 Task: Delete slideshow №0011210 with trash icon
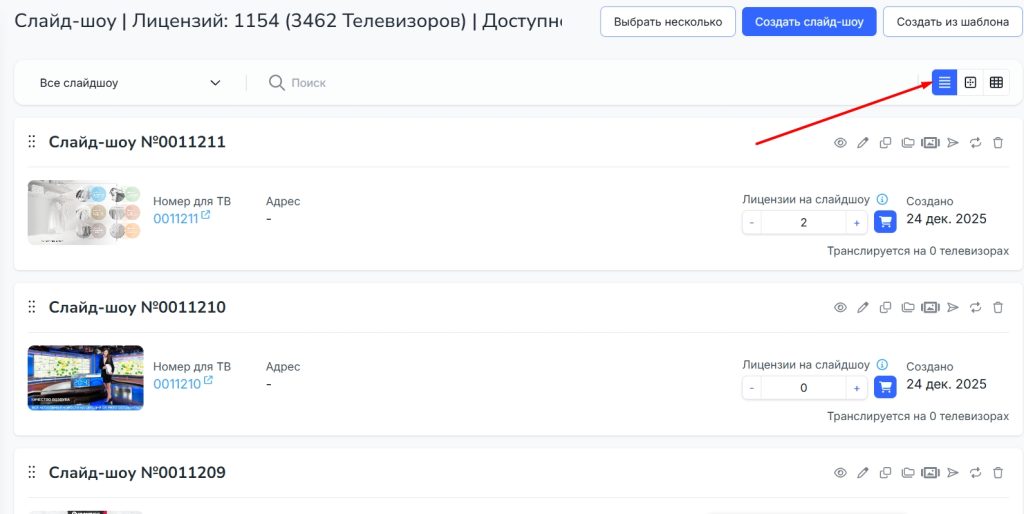coord(998,308)
